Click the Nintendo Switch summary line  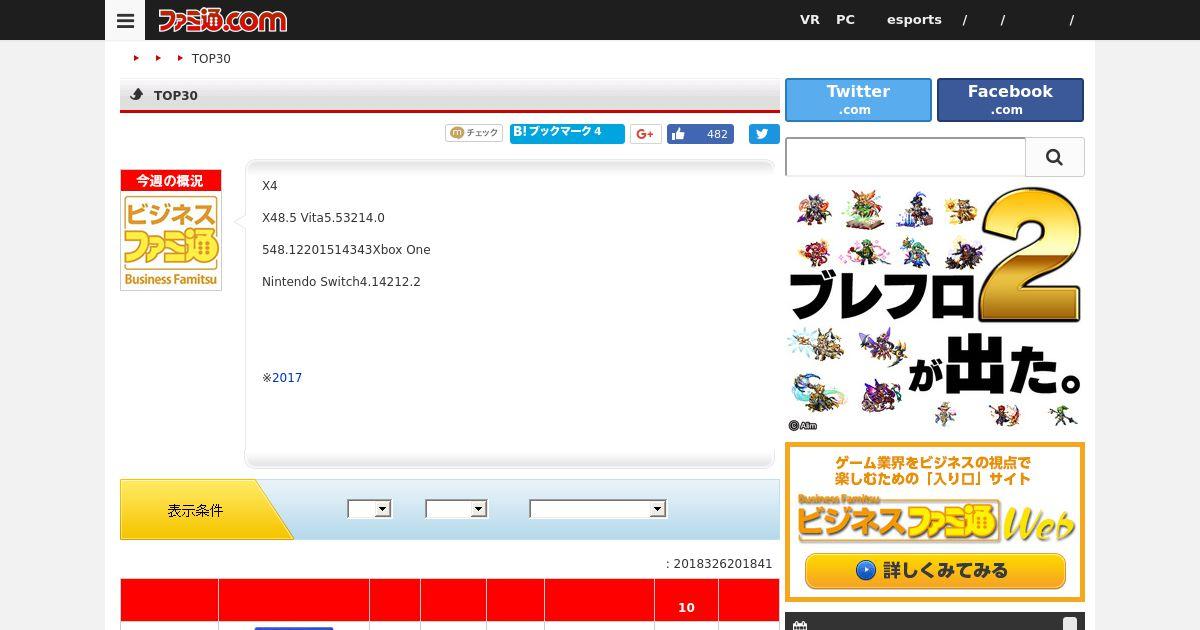coord(341,282)
